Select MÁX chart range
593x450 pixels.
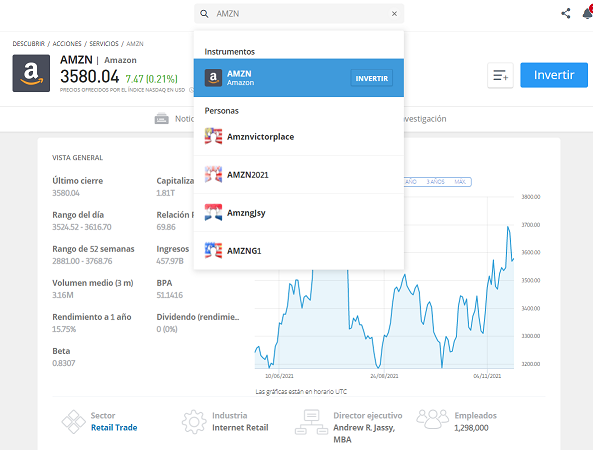[x=460, y=182]
